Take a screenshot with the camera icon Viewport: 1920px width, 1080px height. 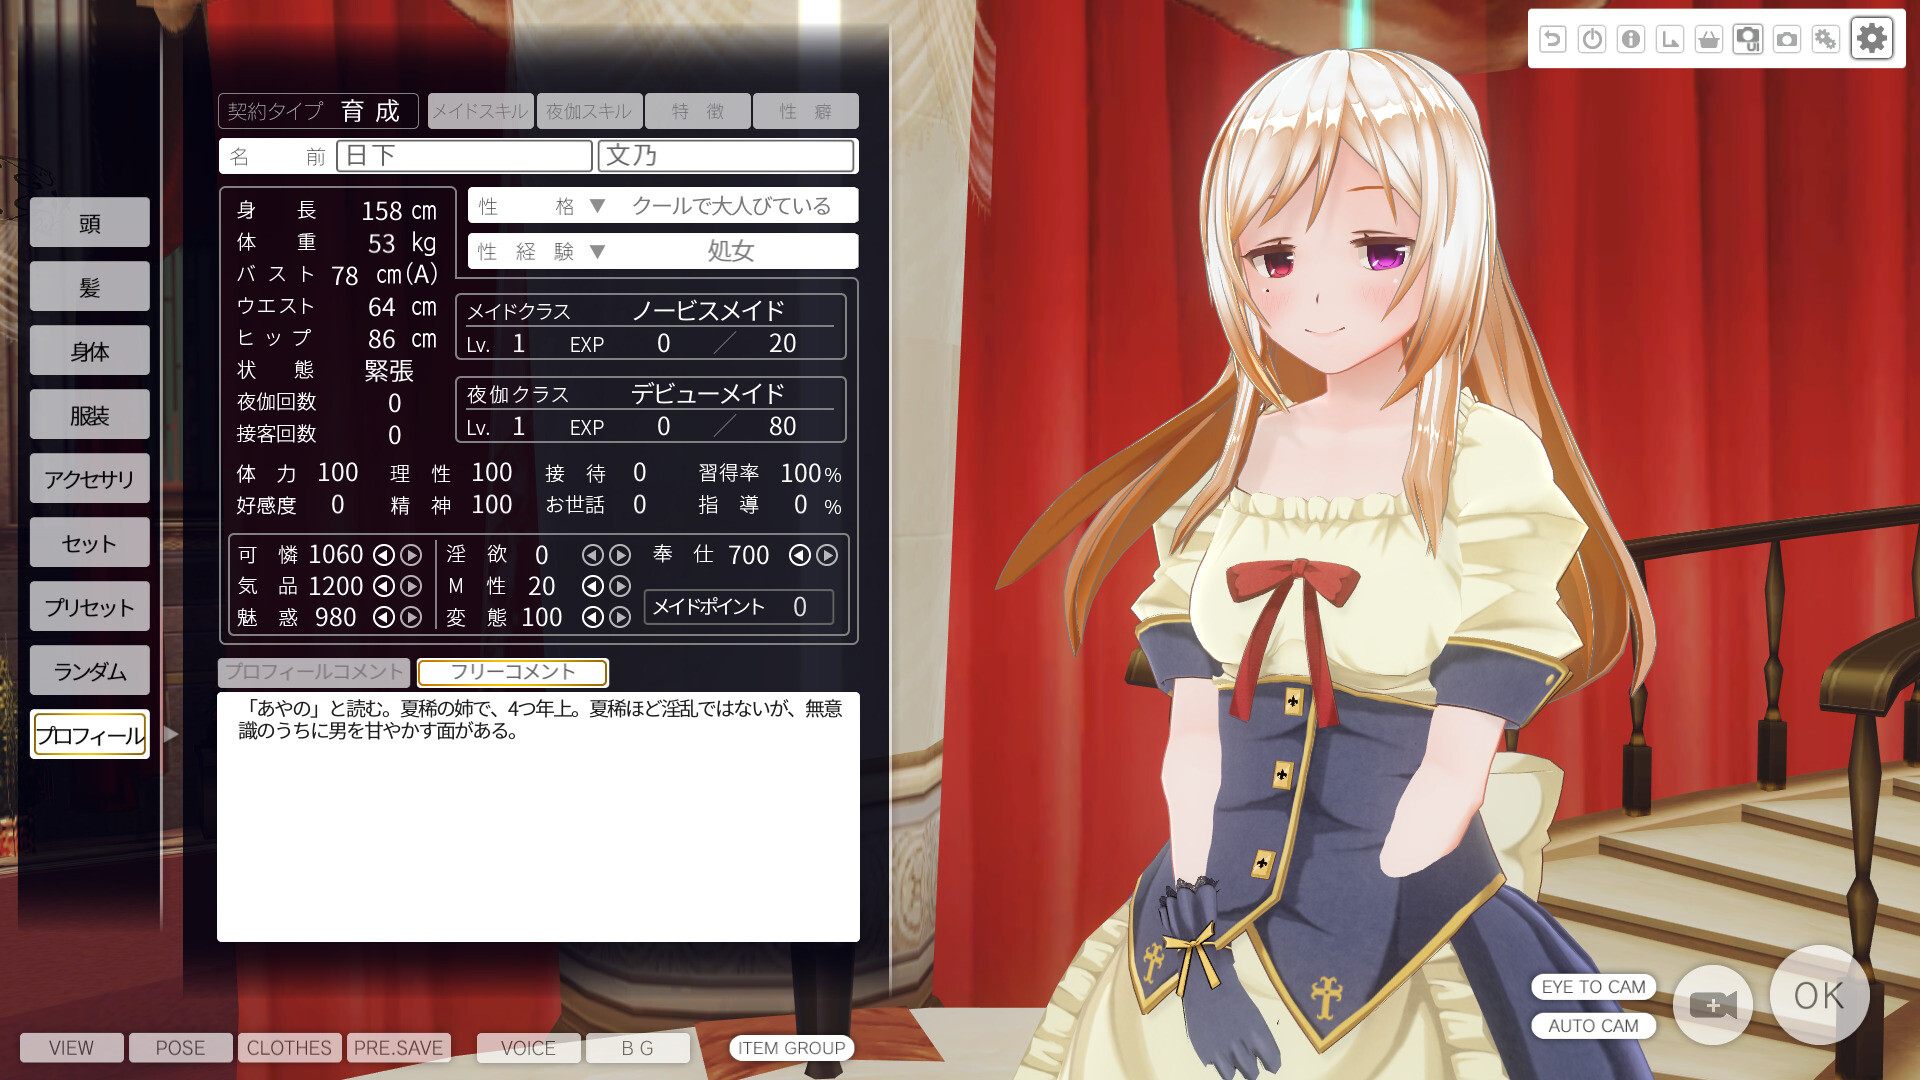click(1787, 39)
